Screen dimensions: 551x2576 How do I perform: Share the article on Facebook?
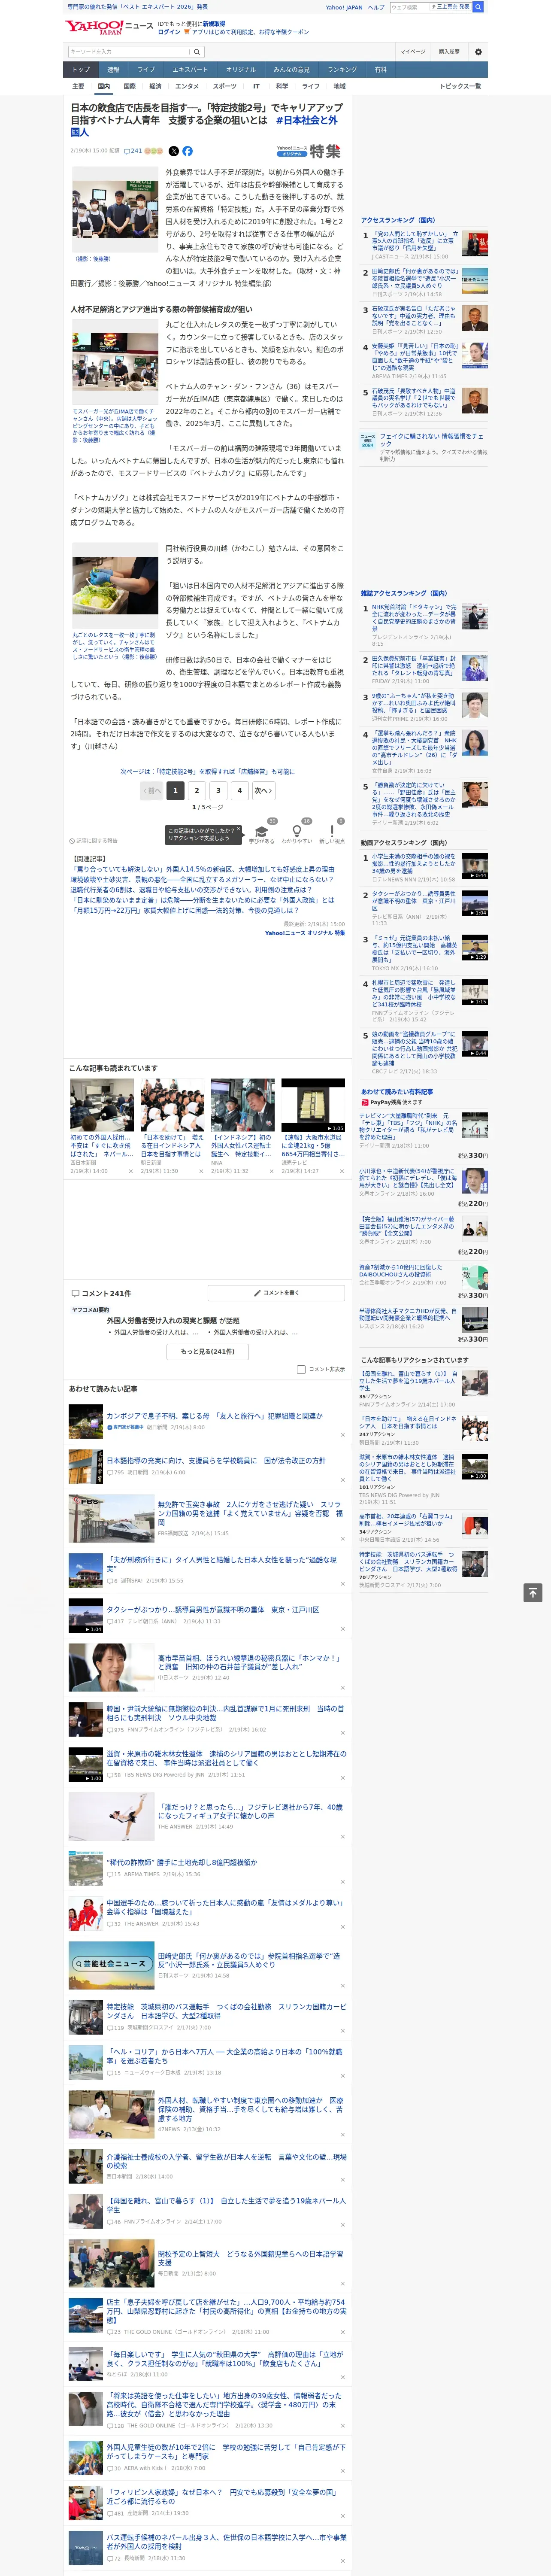tap(187, 151)
